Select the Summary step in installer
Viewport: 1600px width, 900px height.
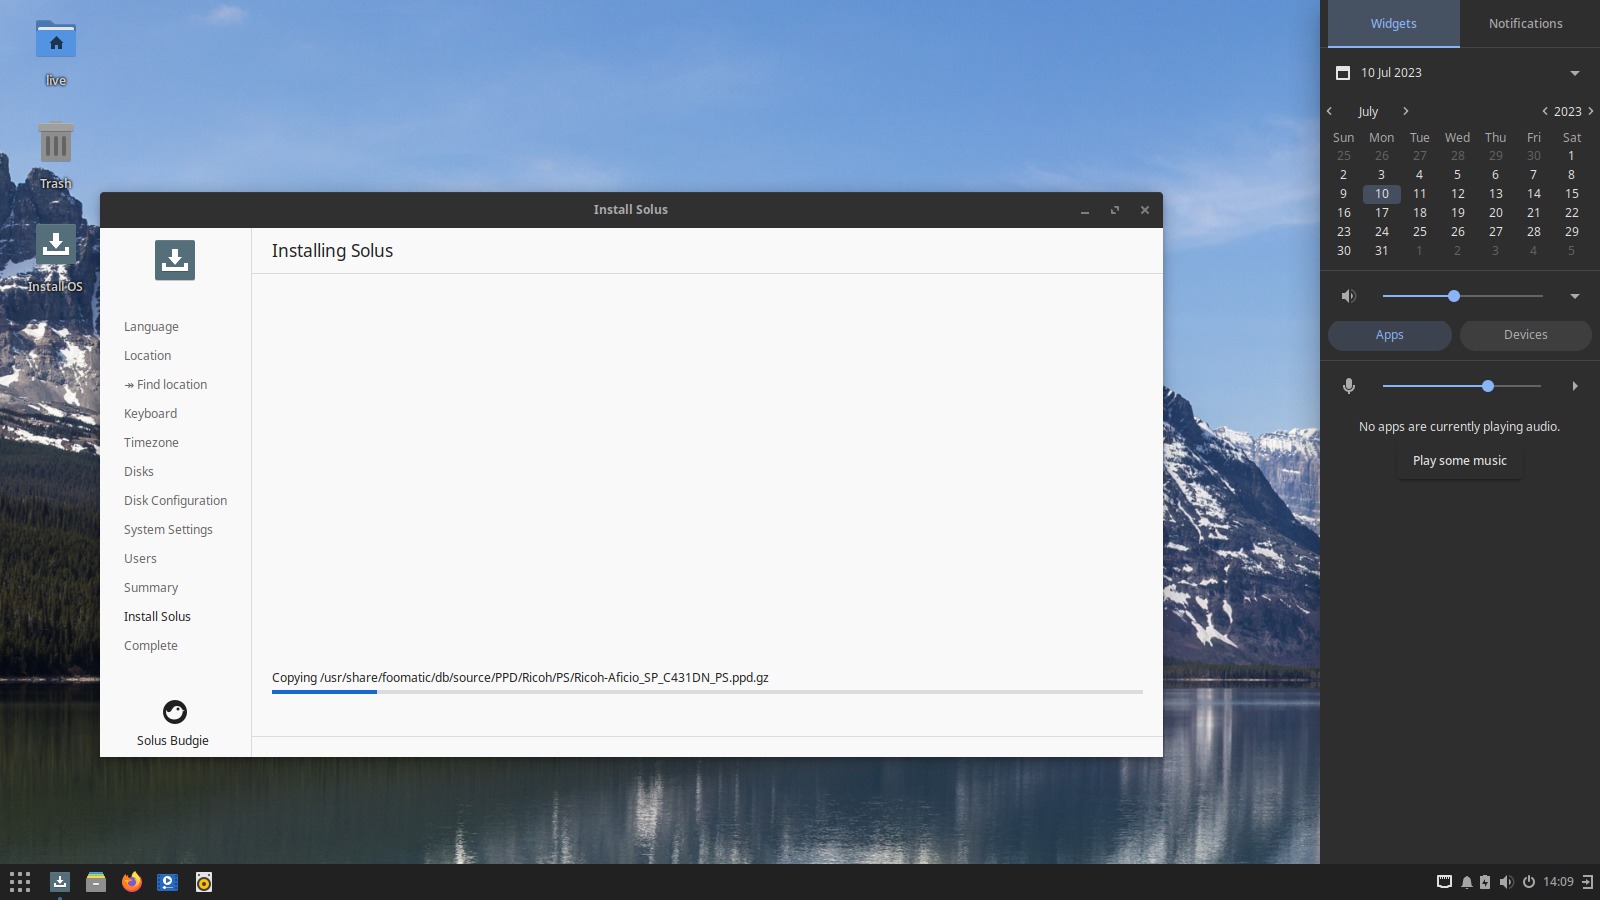[x=151, y=588]
